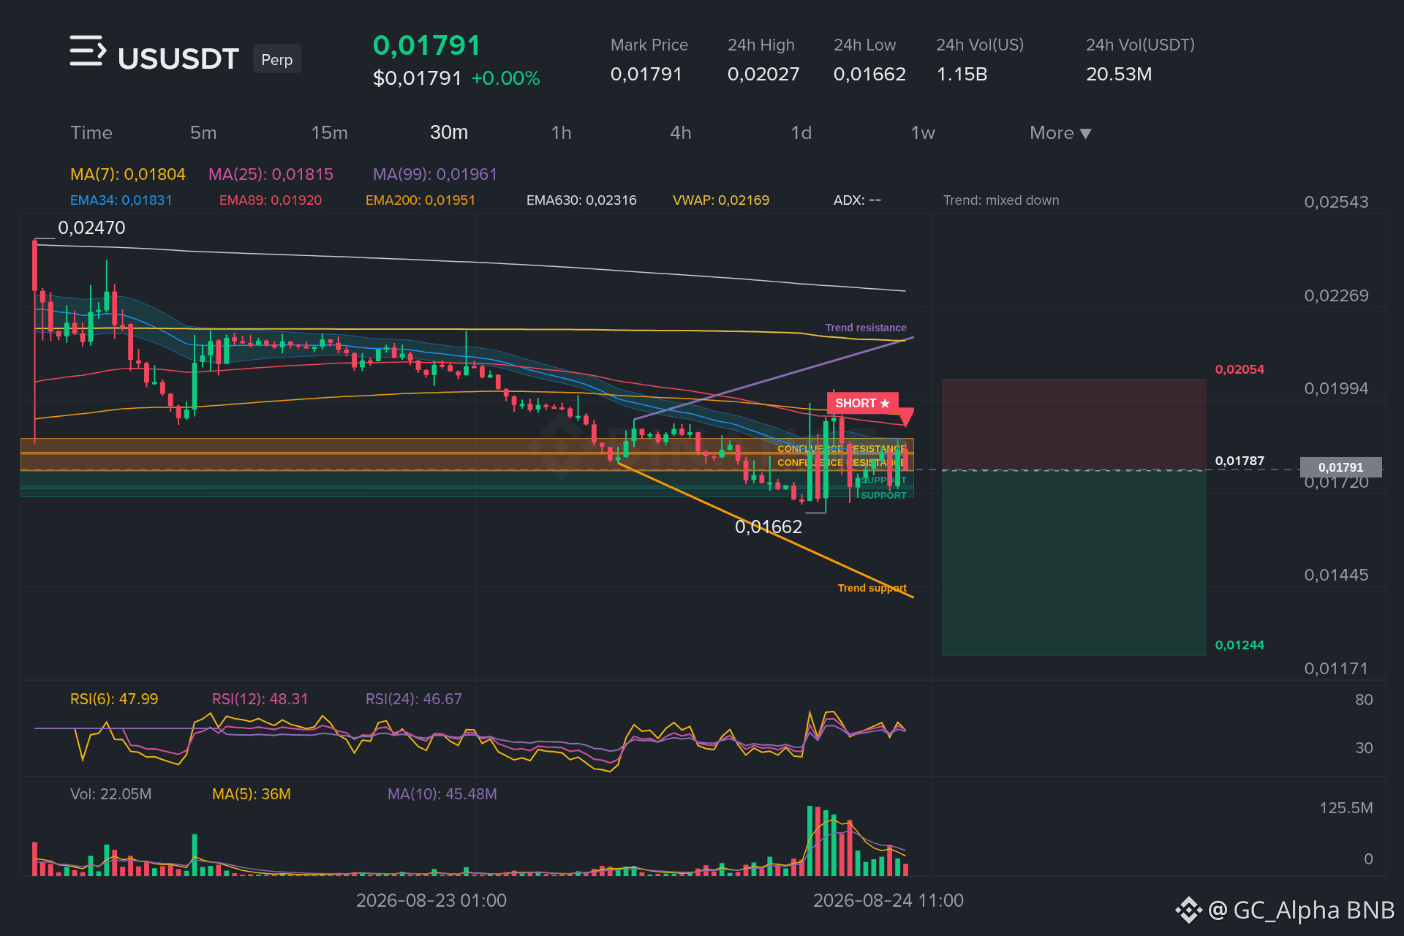The image size is (1404, 936).
Task: Click the ADX: -- label
Action: point(857,200)
